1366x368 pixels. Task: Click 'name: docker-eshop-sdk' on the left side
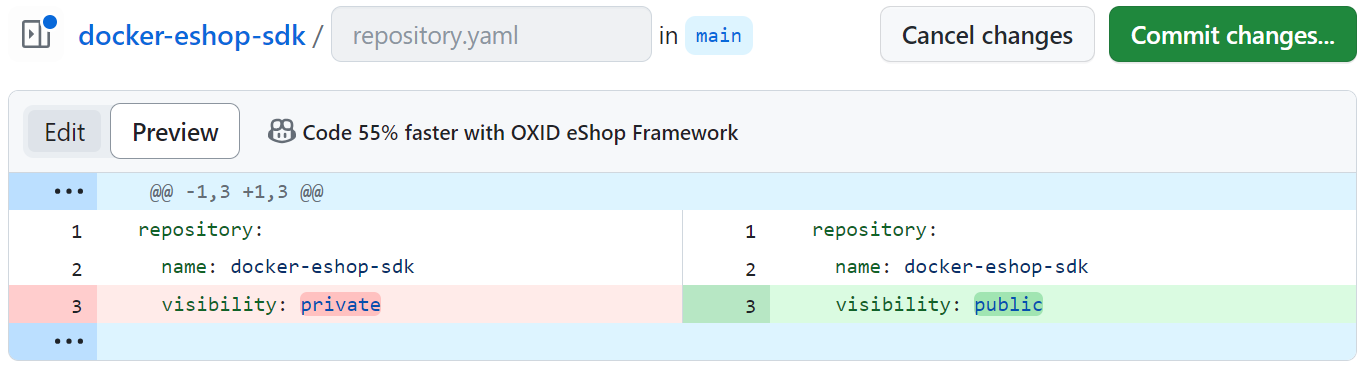tap(288, 267)
